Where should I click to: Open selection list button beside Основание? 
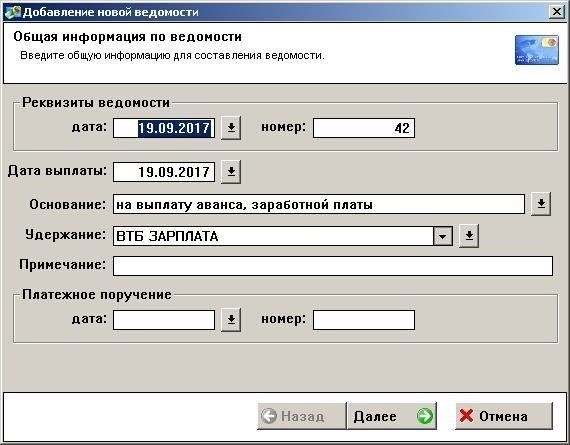point(541,204)
